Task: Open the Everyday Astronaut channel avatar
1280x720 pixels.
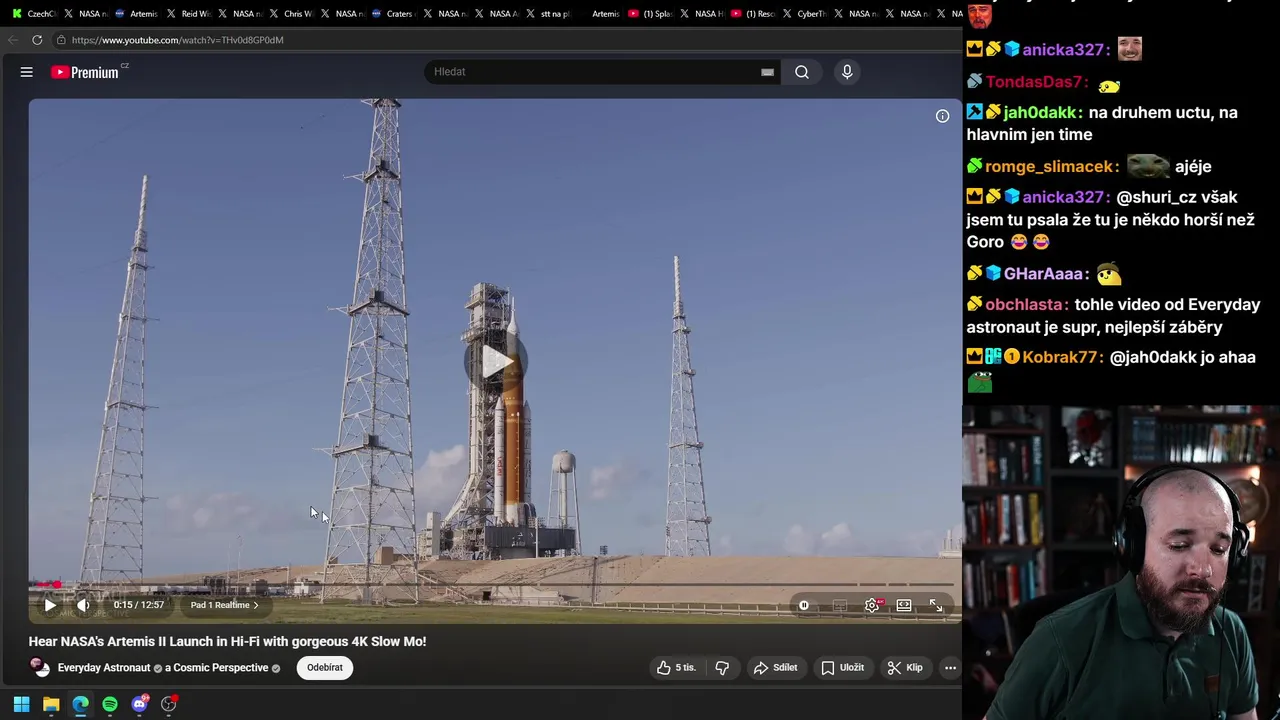Action: click(x=40, y=667)
